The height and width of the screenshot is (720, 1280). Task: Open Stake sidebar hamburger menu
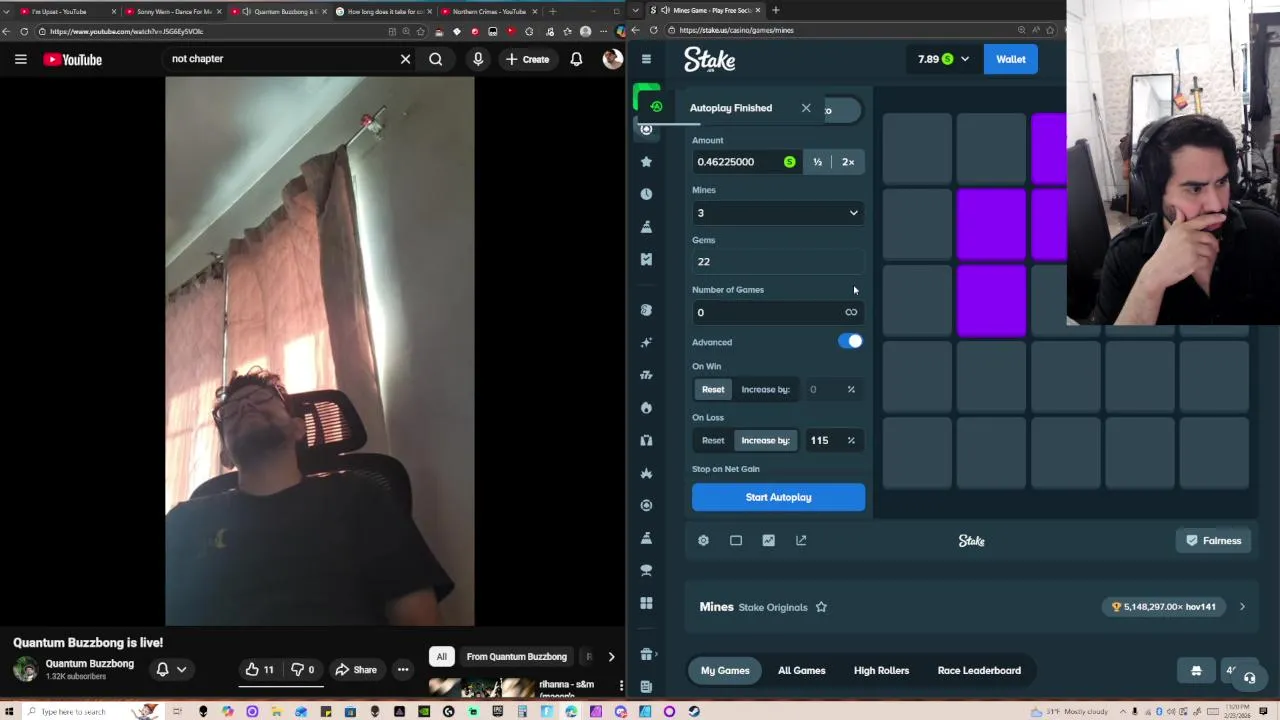(x=646, y=59)
